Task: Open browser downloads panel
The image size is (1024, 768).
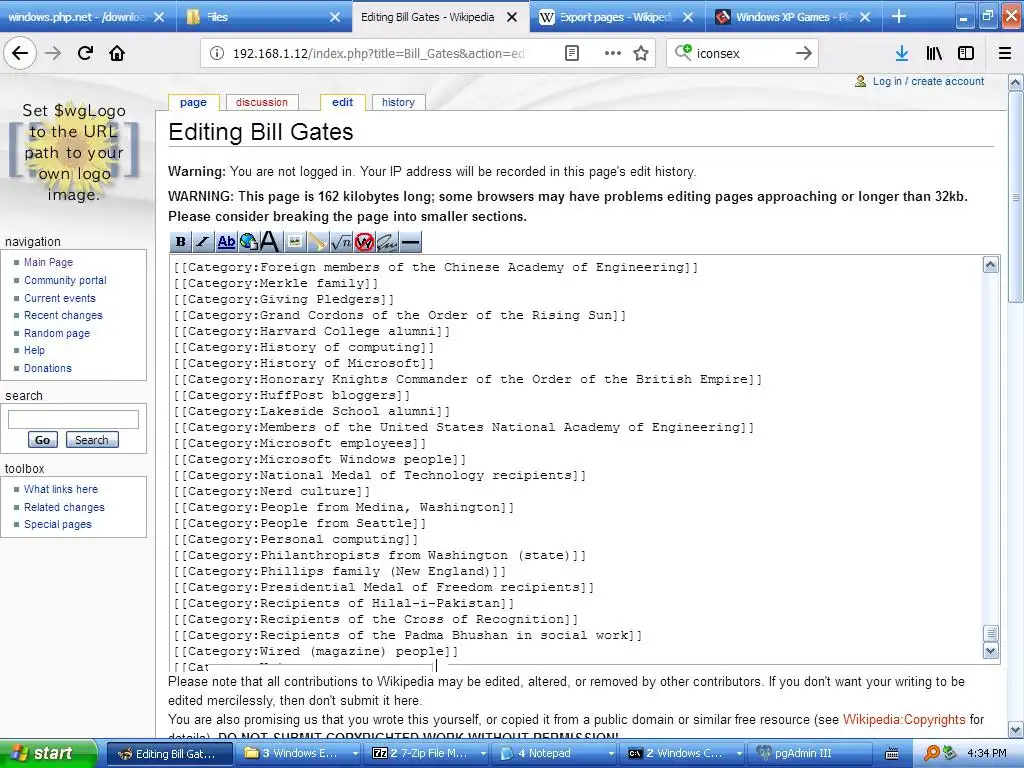Action: [x=901, y=53]
